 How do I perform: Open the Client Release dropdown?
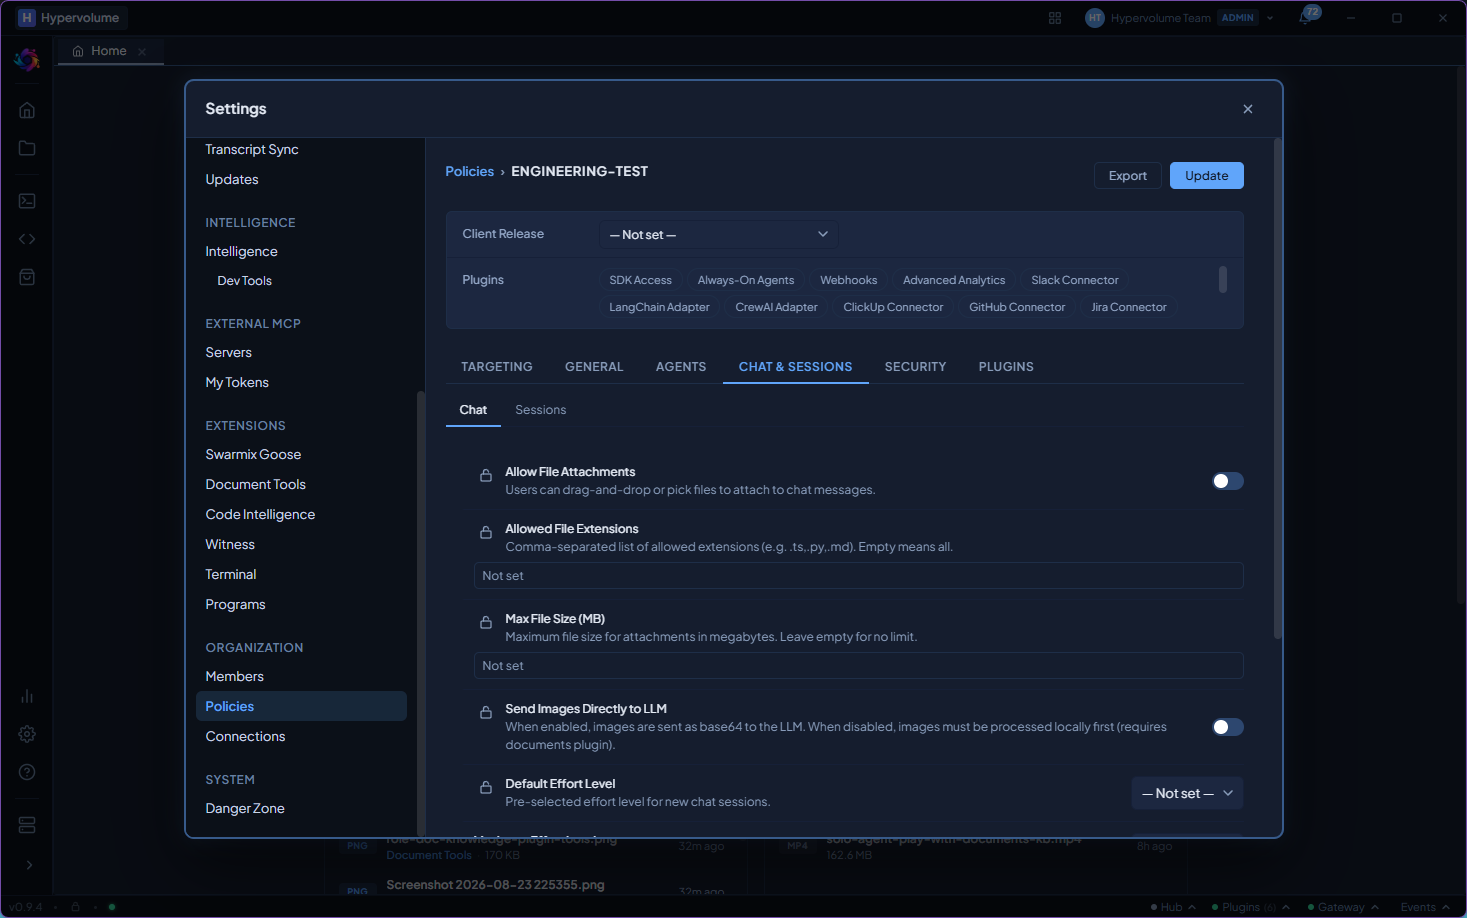719,235
